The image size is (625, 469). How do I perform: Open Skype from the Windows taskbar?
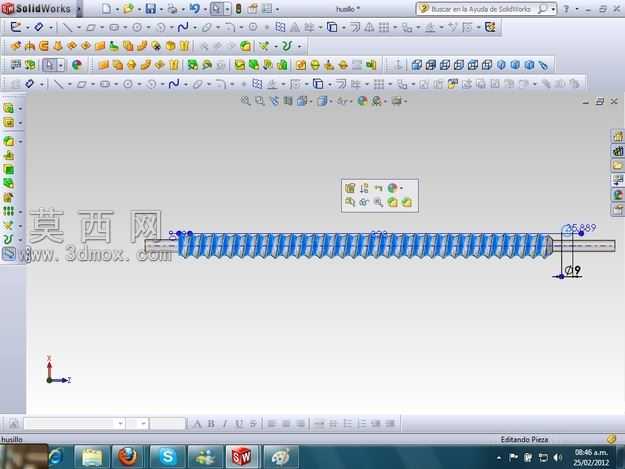167,457
